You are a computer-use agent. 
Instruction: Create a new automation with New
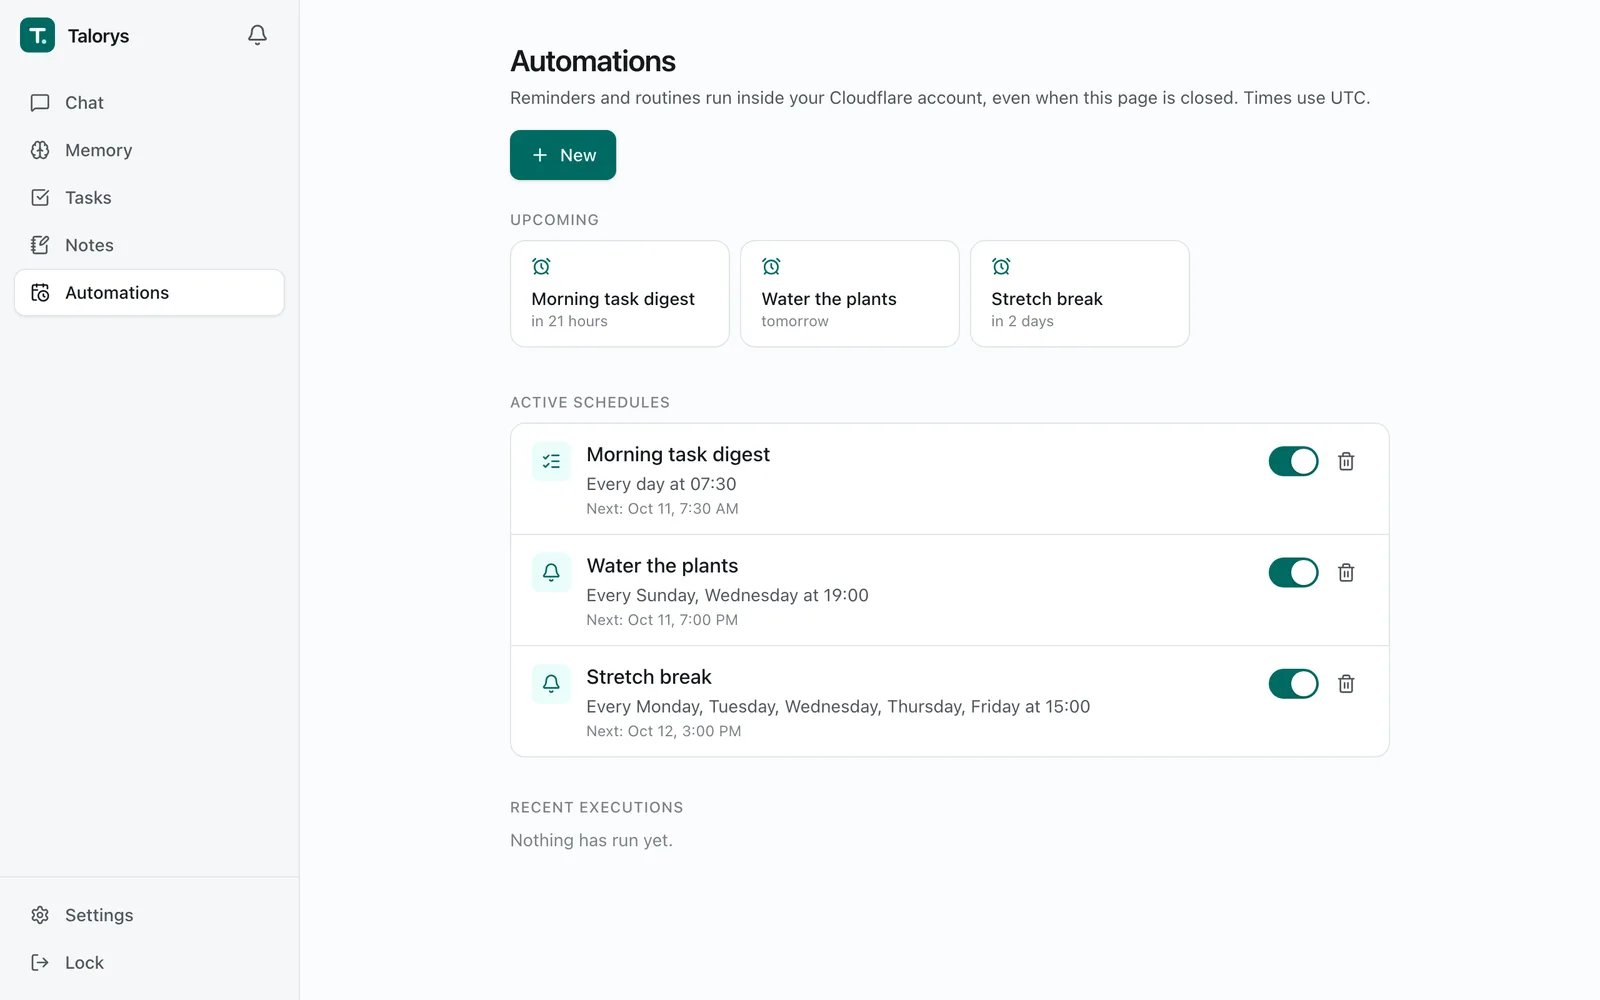(x=563, y=155)
